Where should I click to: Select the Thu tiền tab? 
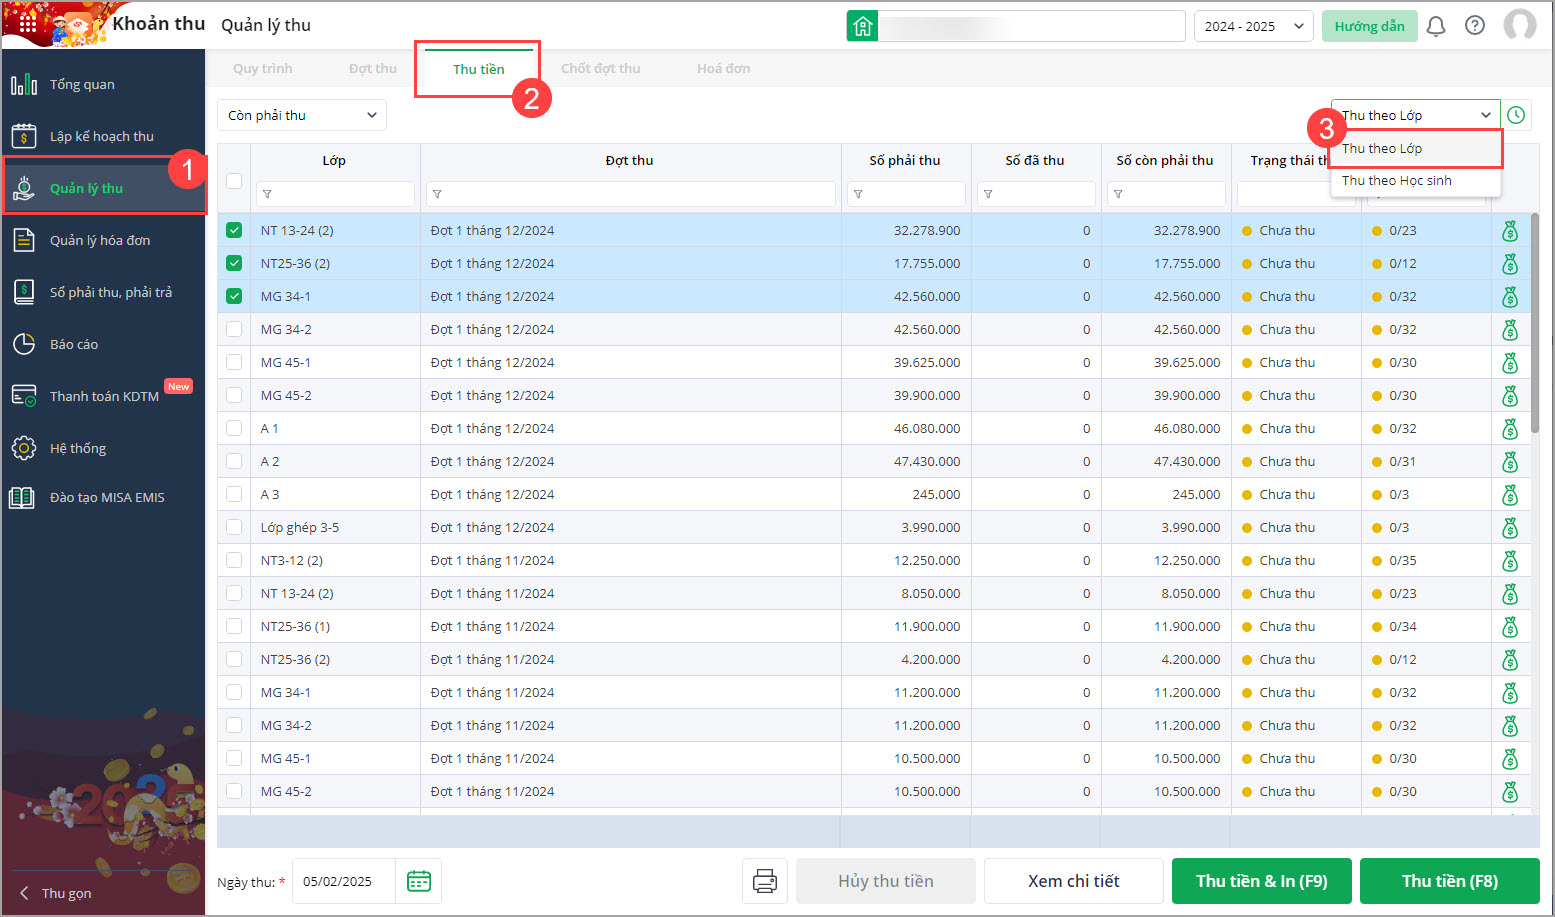pyautogui.click(x=479, y=69)
